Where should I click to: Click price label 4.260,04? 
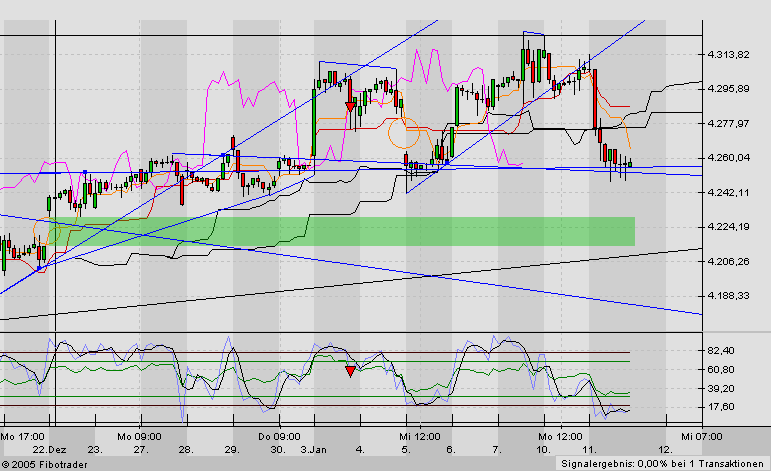tap(728, 158)
